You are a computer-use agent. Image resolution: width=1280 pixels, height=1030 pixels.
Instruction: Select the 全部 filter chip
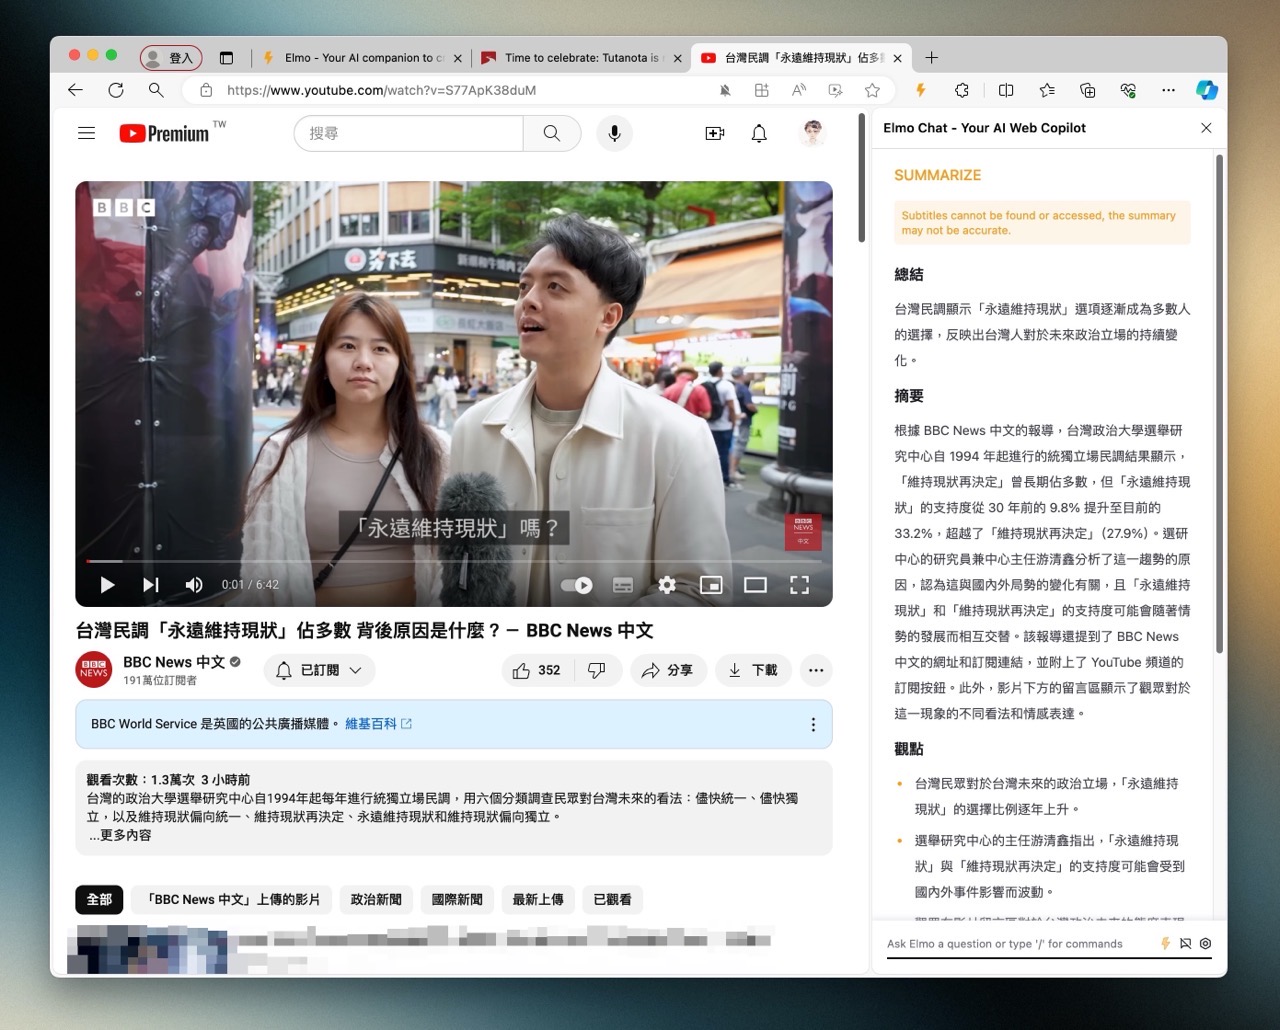pyautogui.click(x=99, y=899)
